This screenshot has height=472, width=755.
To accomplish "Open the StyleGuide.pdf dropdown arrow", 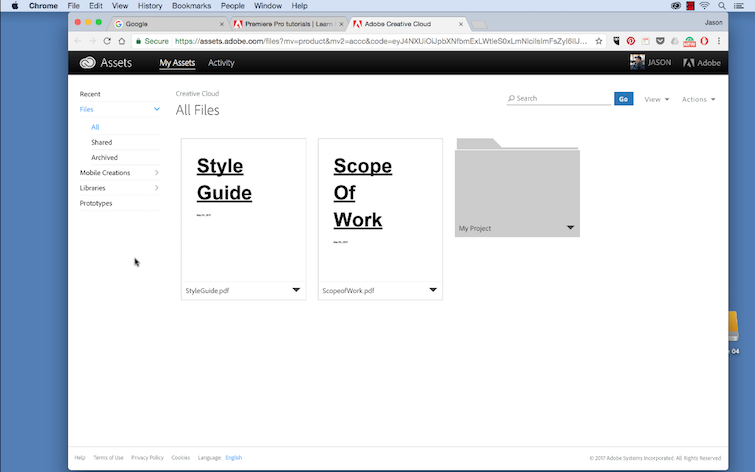I will tap(296, 290).
